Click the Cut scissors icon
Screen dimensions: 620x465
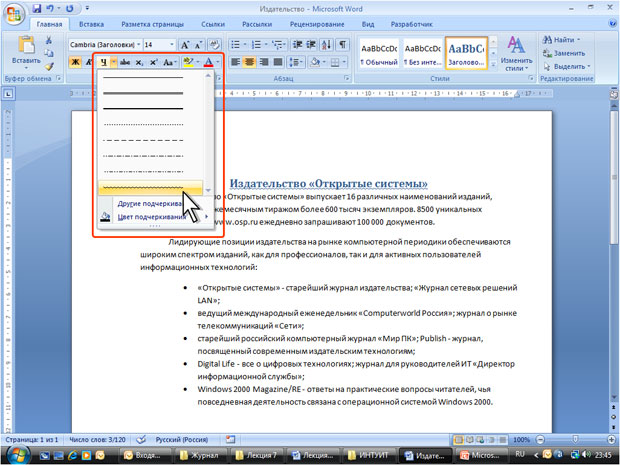click(x=49, y=40)
